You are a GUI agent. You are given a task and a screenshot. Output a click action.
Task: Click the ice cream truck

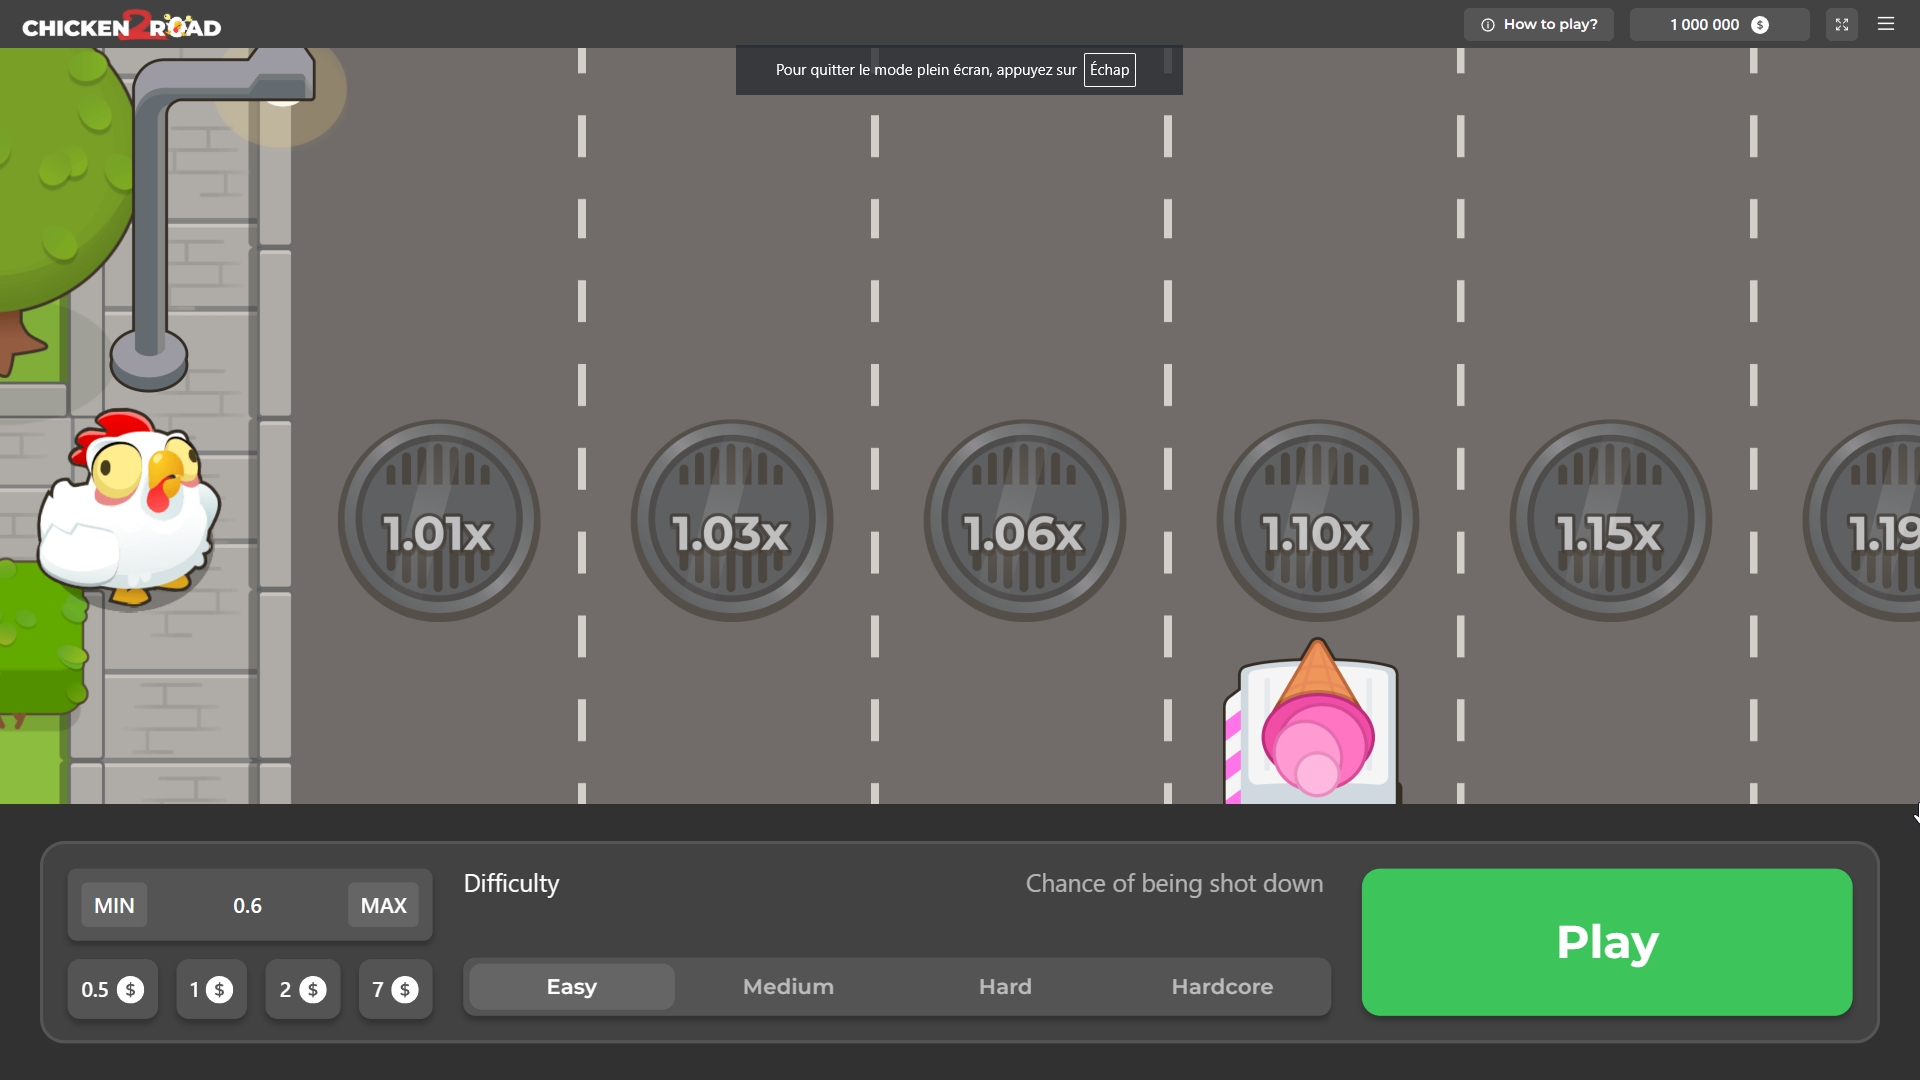(1312, 722)
